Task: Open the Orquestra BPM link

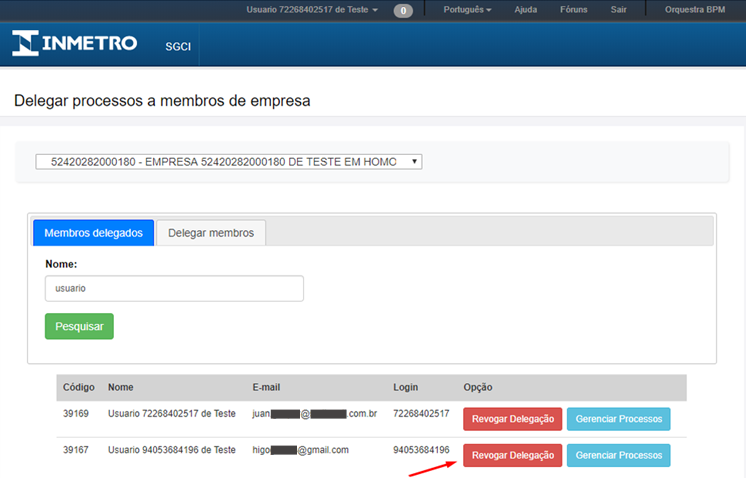Action: (x=701, y=10)
